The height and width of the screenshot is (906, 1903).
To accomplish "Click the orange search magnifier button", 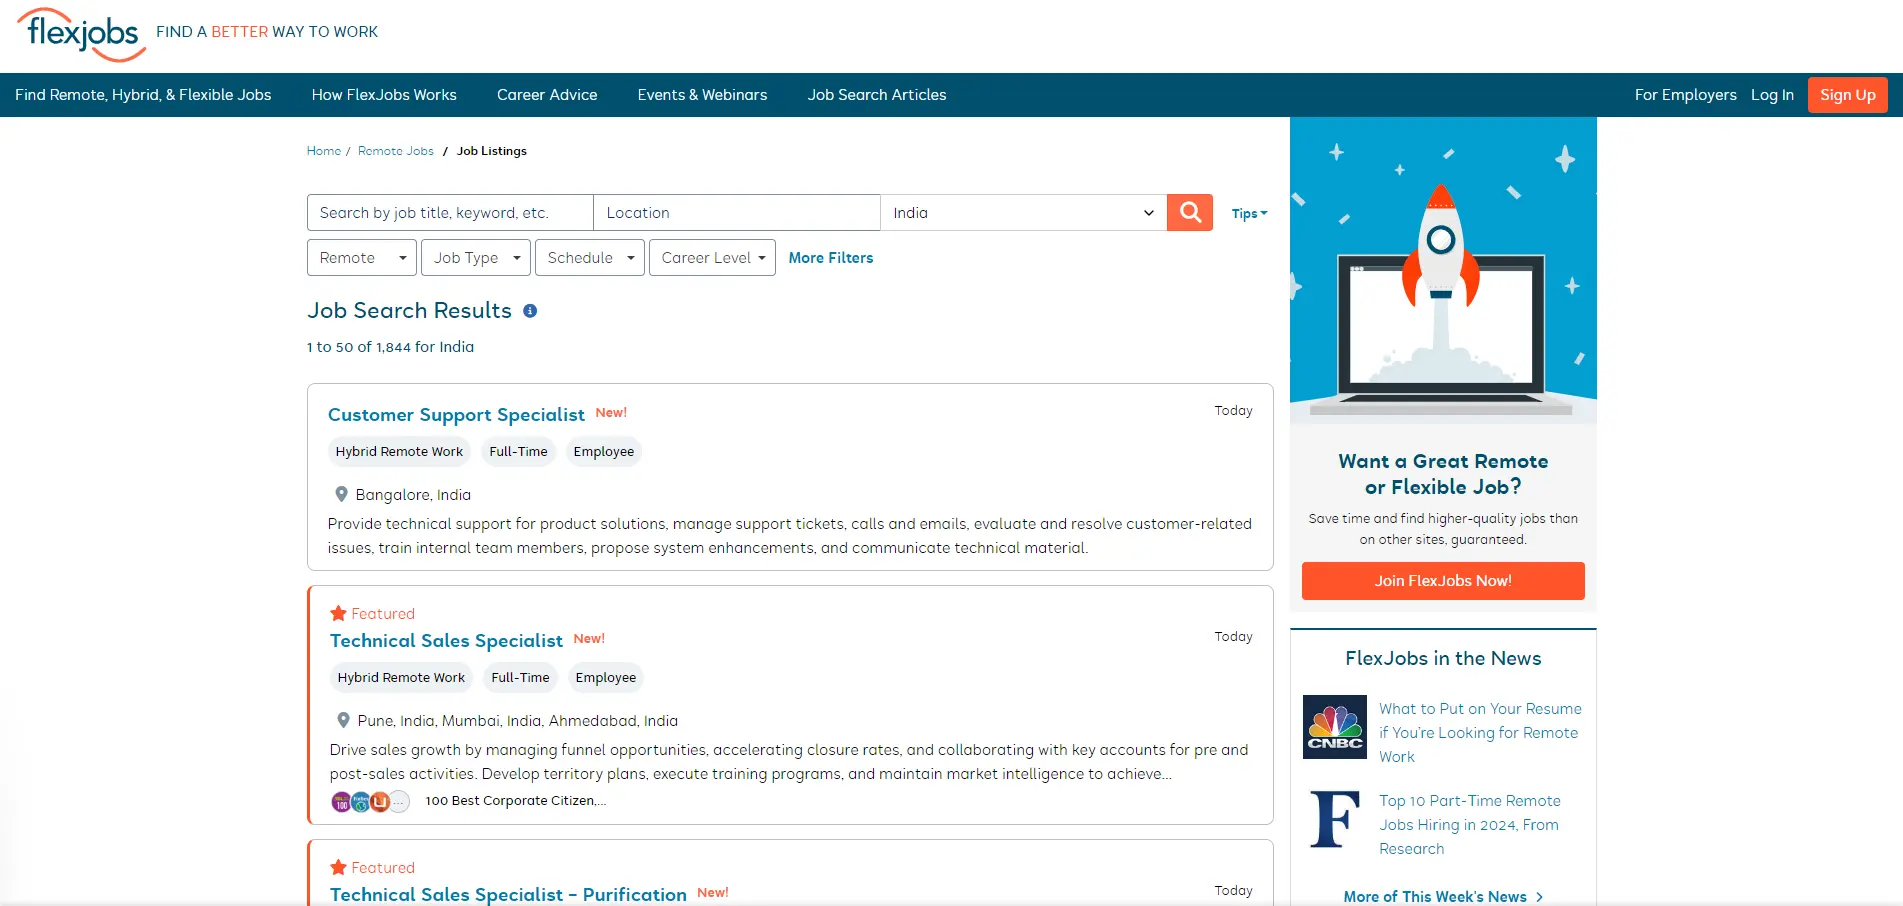I will click(1190, 212).
